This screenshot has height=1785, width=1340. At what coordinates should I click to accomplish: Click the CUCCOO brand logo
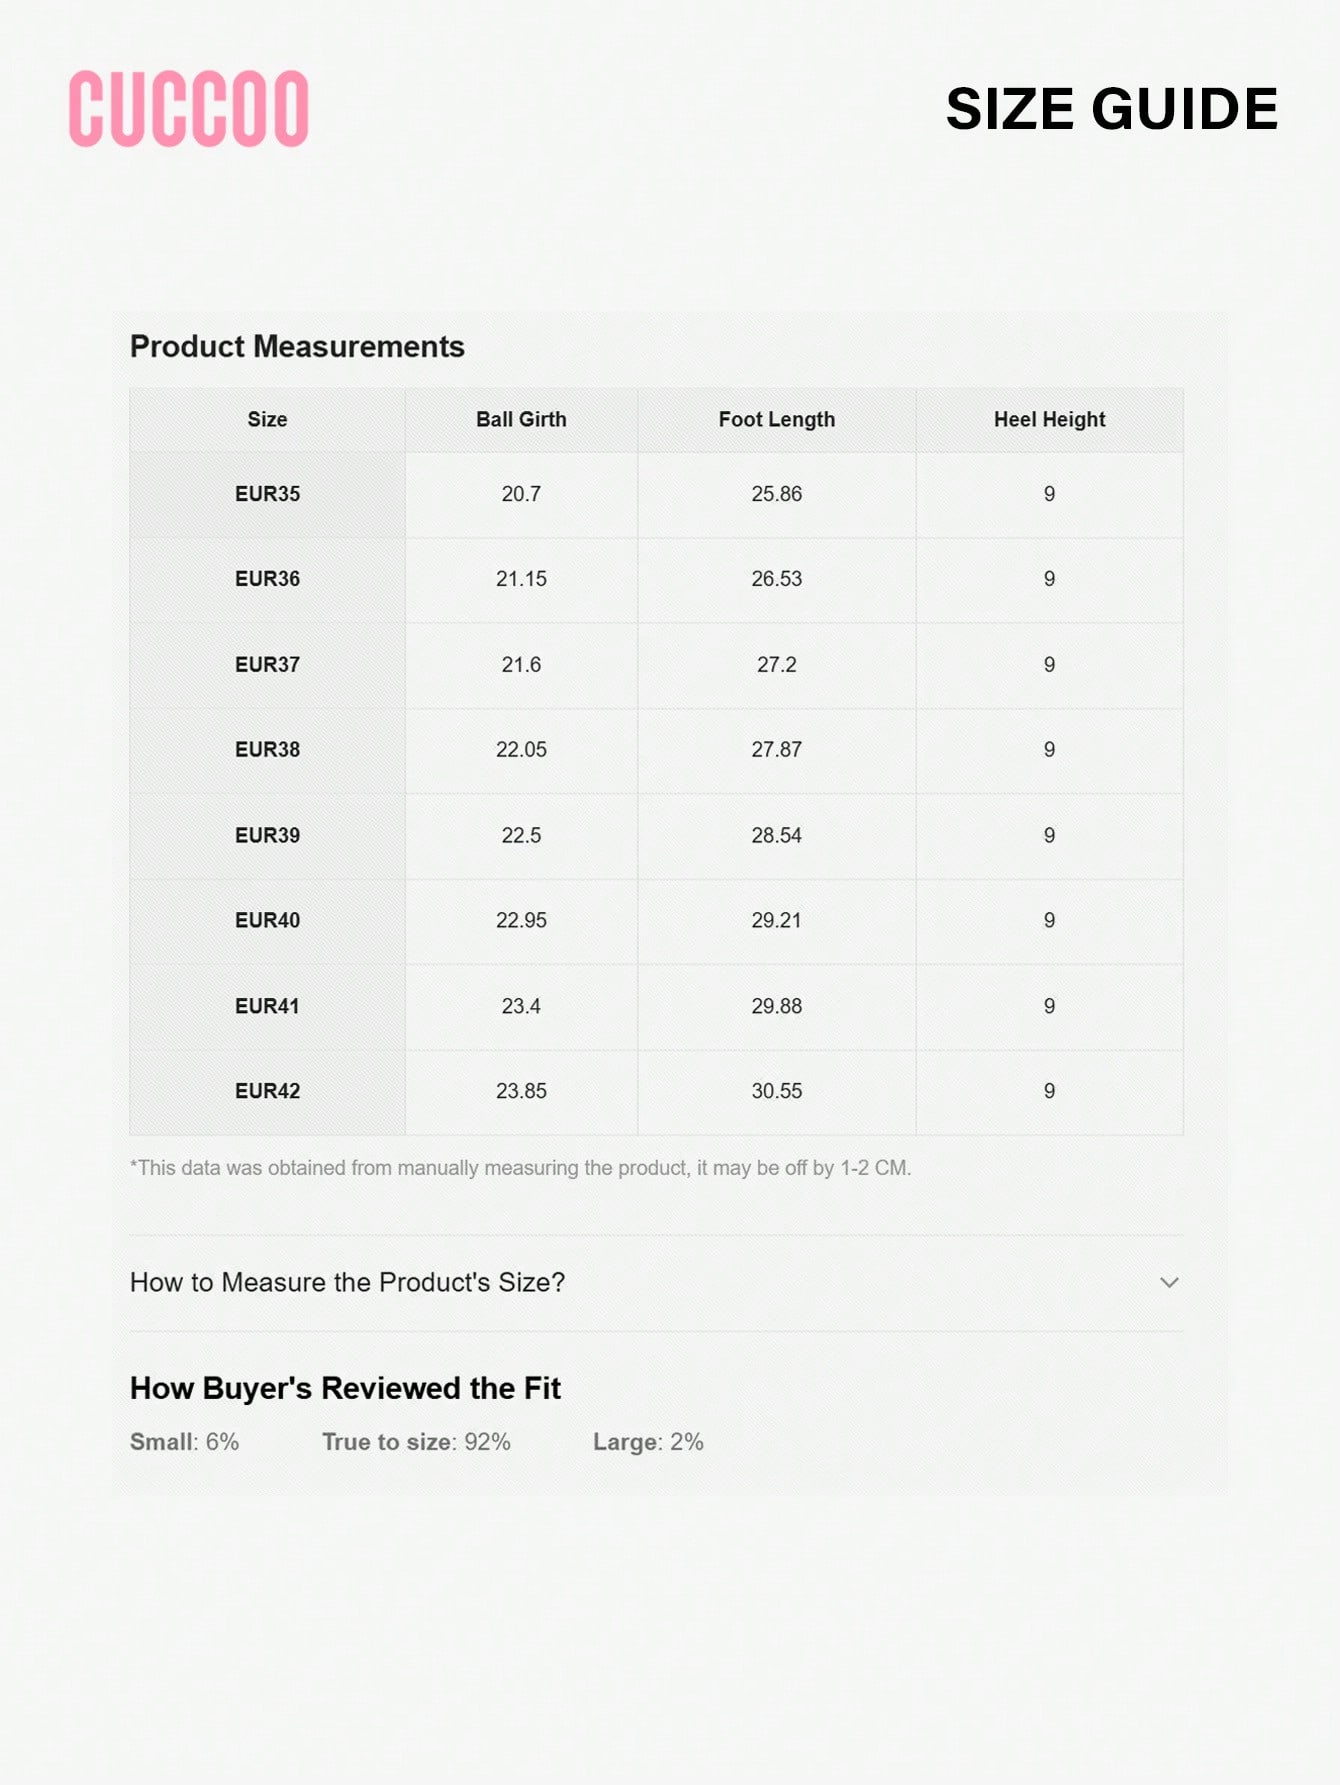click(x=188, y=109)
